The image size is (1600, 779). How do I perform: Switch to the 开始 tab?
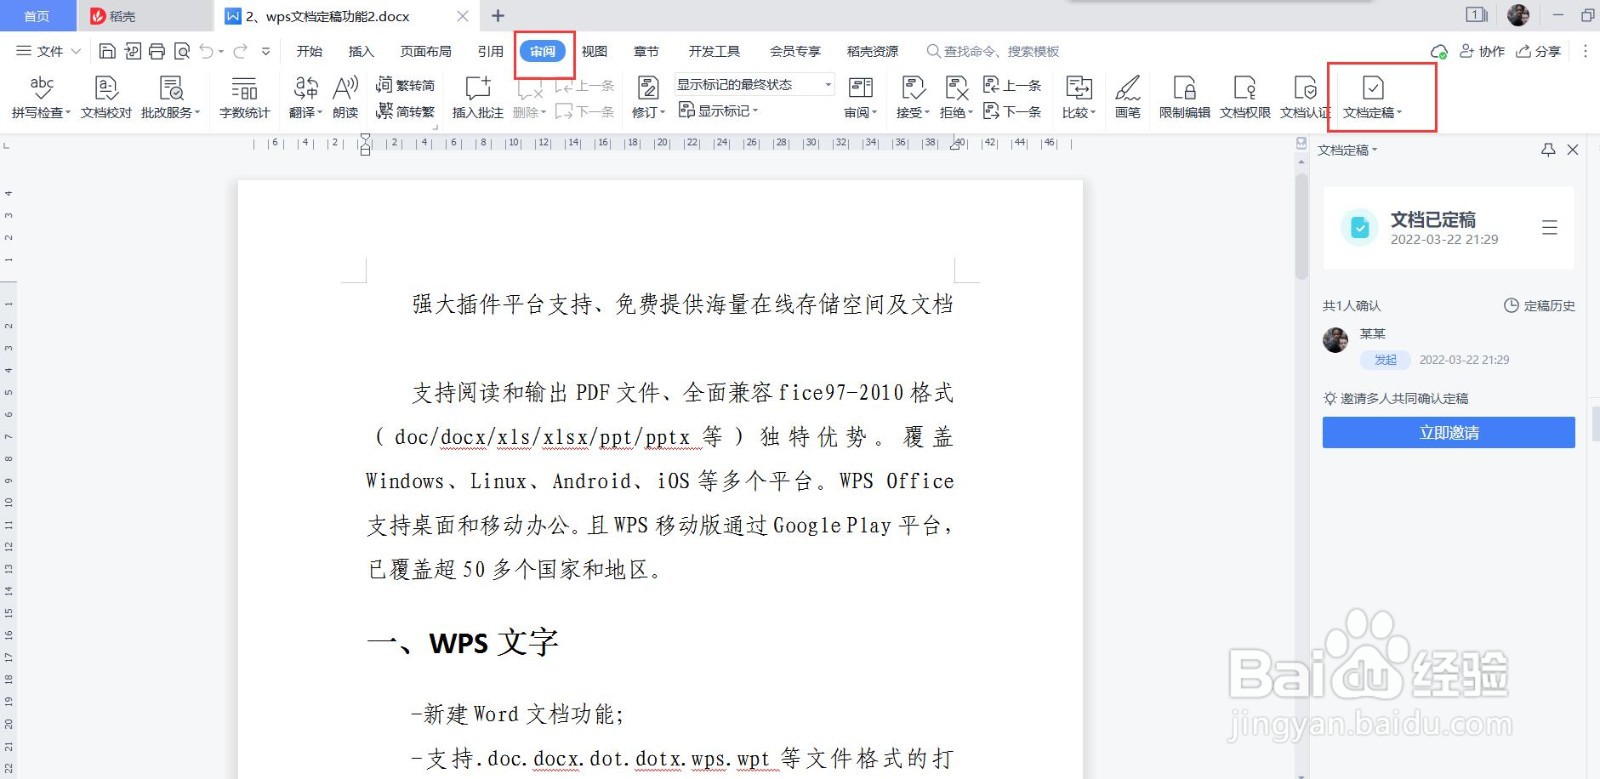(310, 51)
